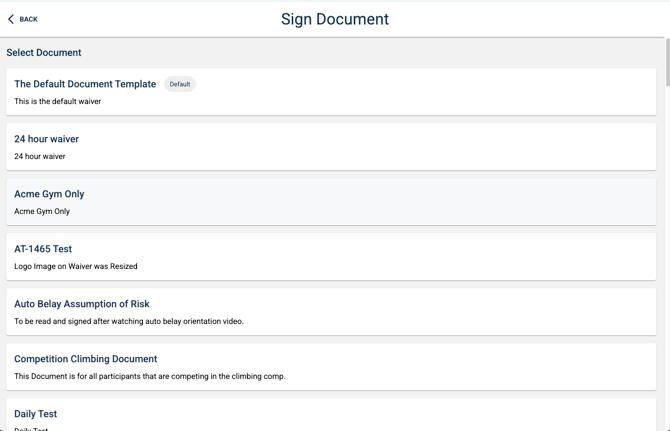The width and height of the screenshot is (670, 431).
Task: Click the 24 hour waiver description text
Action: (40, 156)
